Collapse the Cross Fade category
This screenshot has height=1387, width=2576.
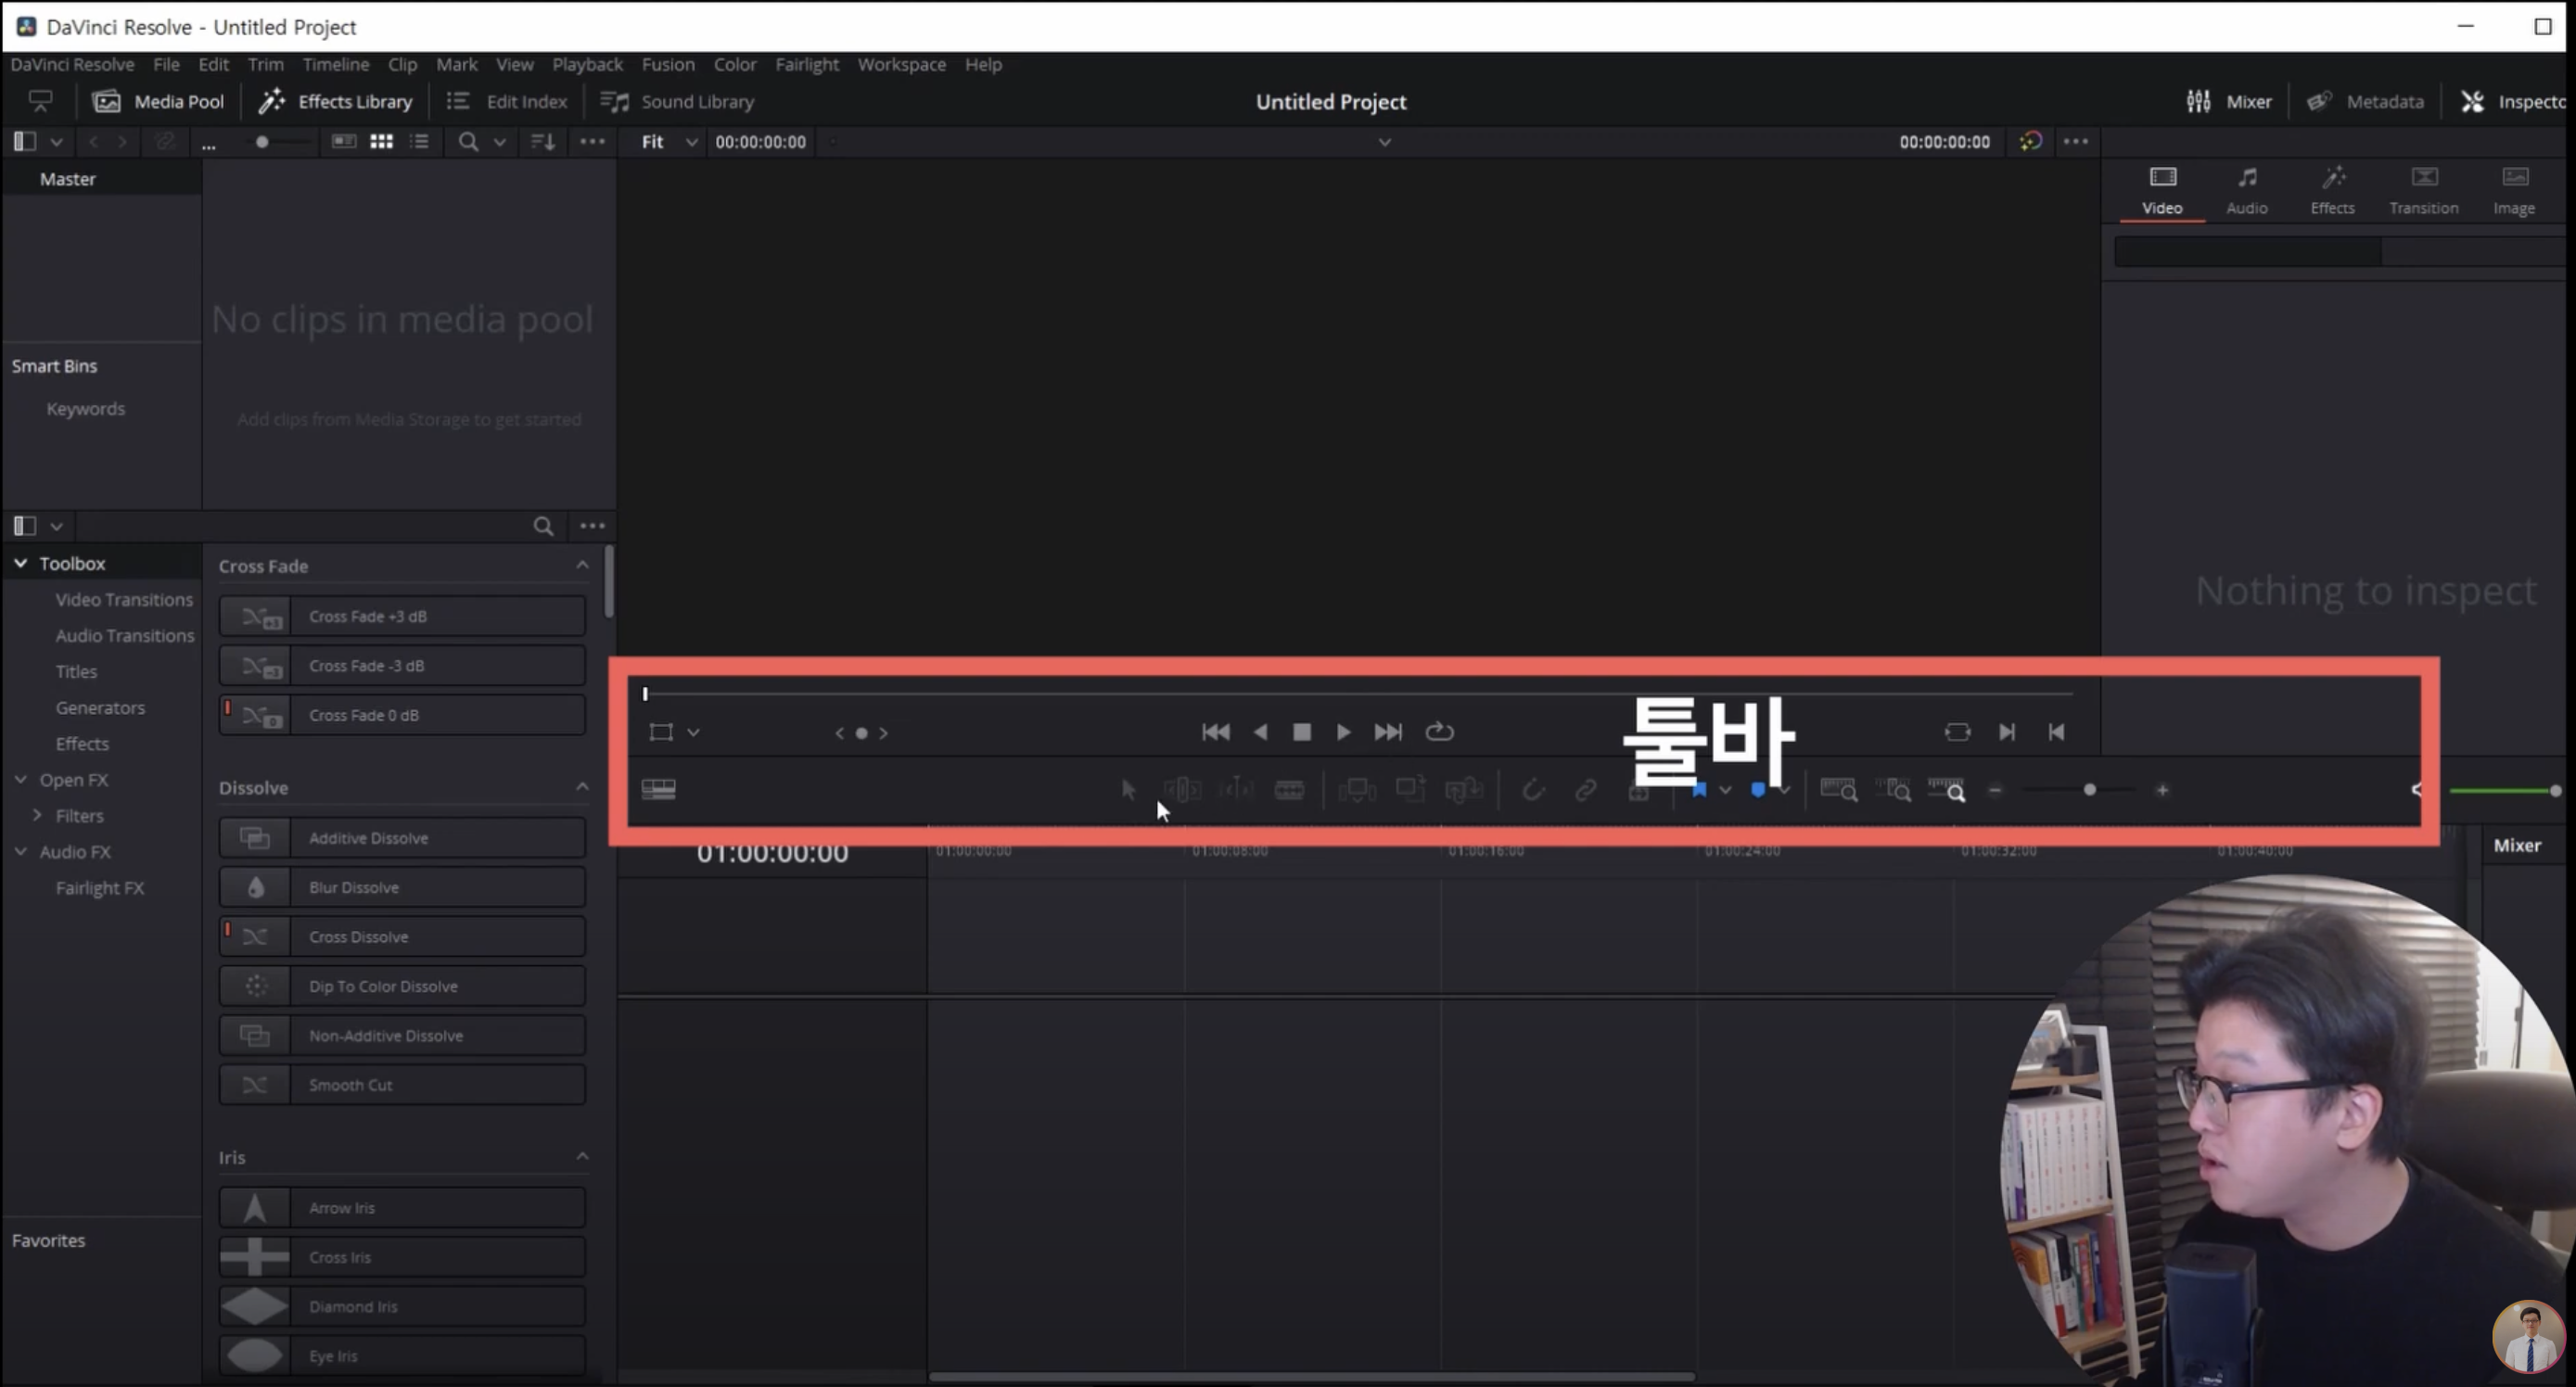tap(582, 565)
